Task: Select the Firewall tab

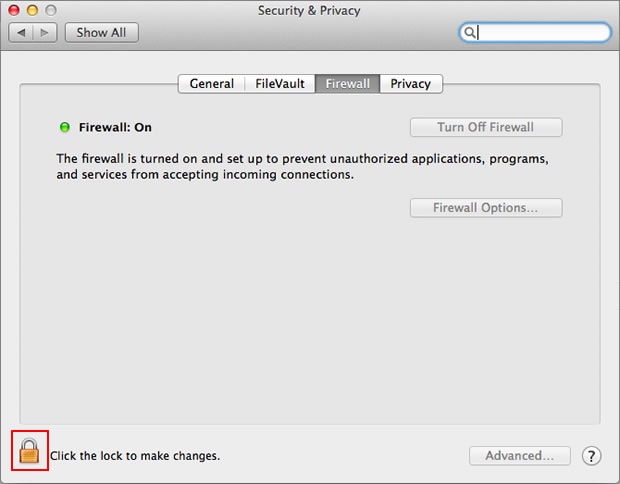Action: [348, 84]
